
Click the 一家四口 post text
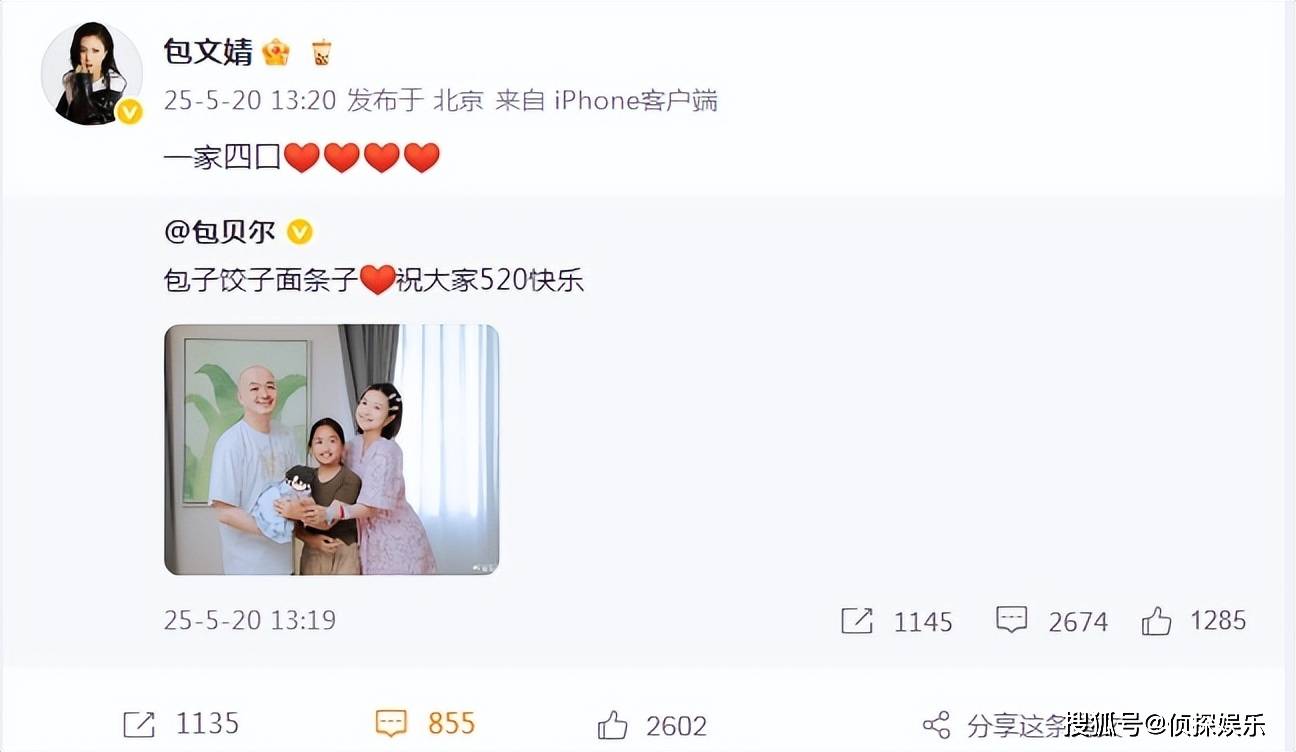pos(223,157)
